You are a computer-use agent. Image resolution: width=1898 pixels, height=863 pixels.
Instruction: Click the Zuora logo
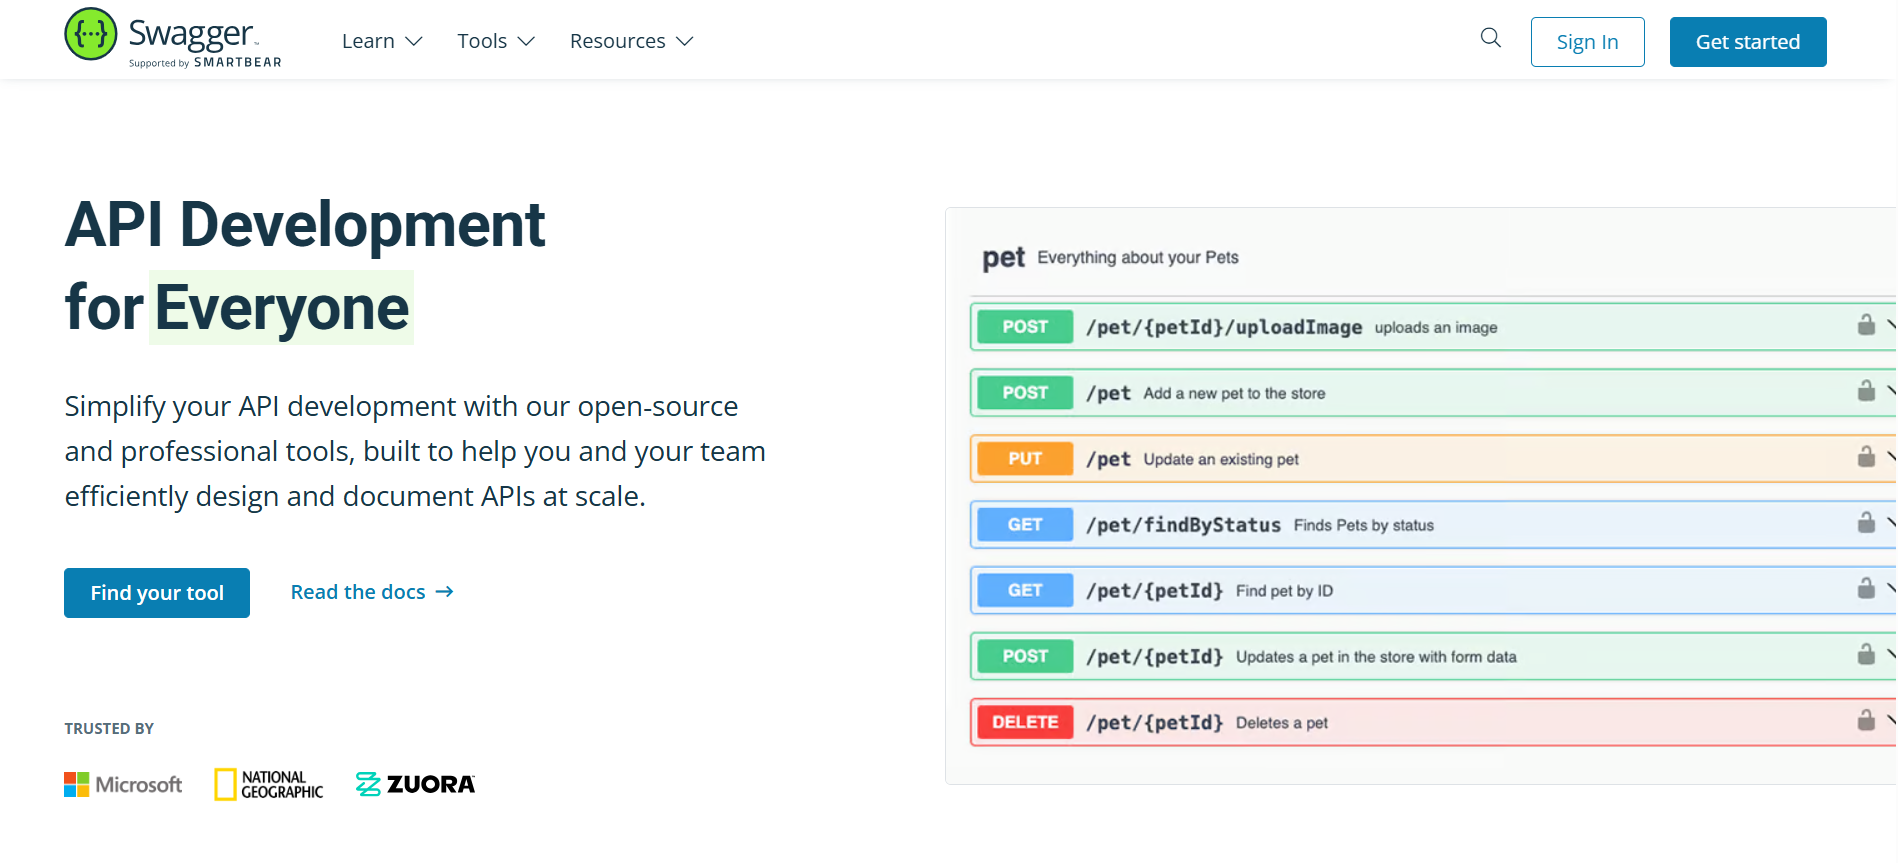[x=415, y=785]
